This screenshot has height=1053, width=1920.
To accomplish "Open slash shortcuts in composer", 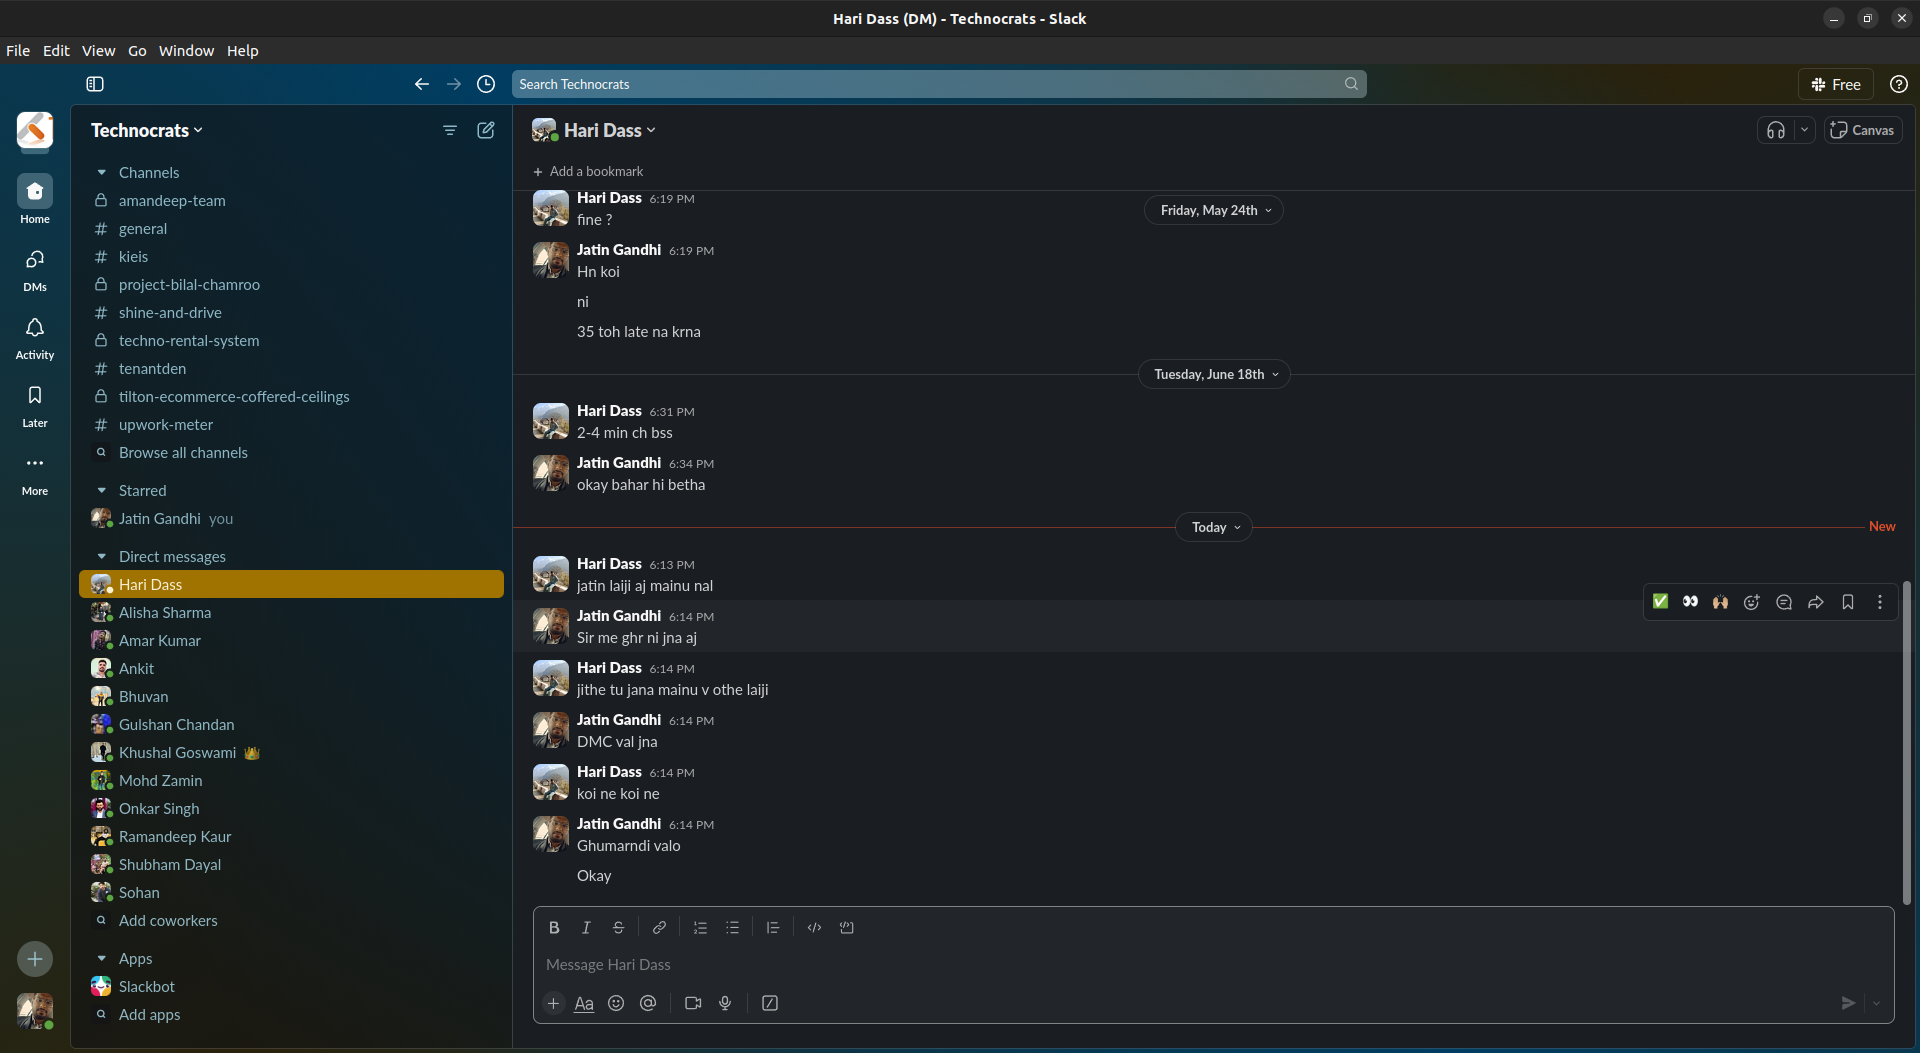I will [x=770, y=1003].
